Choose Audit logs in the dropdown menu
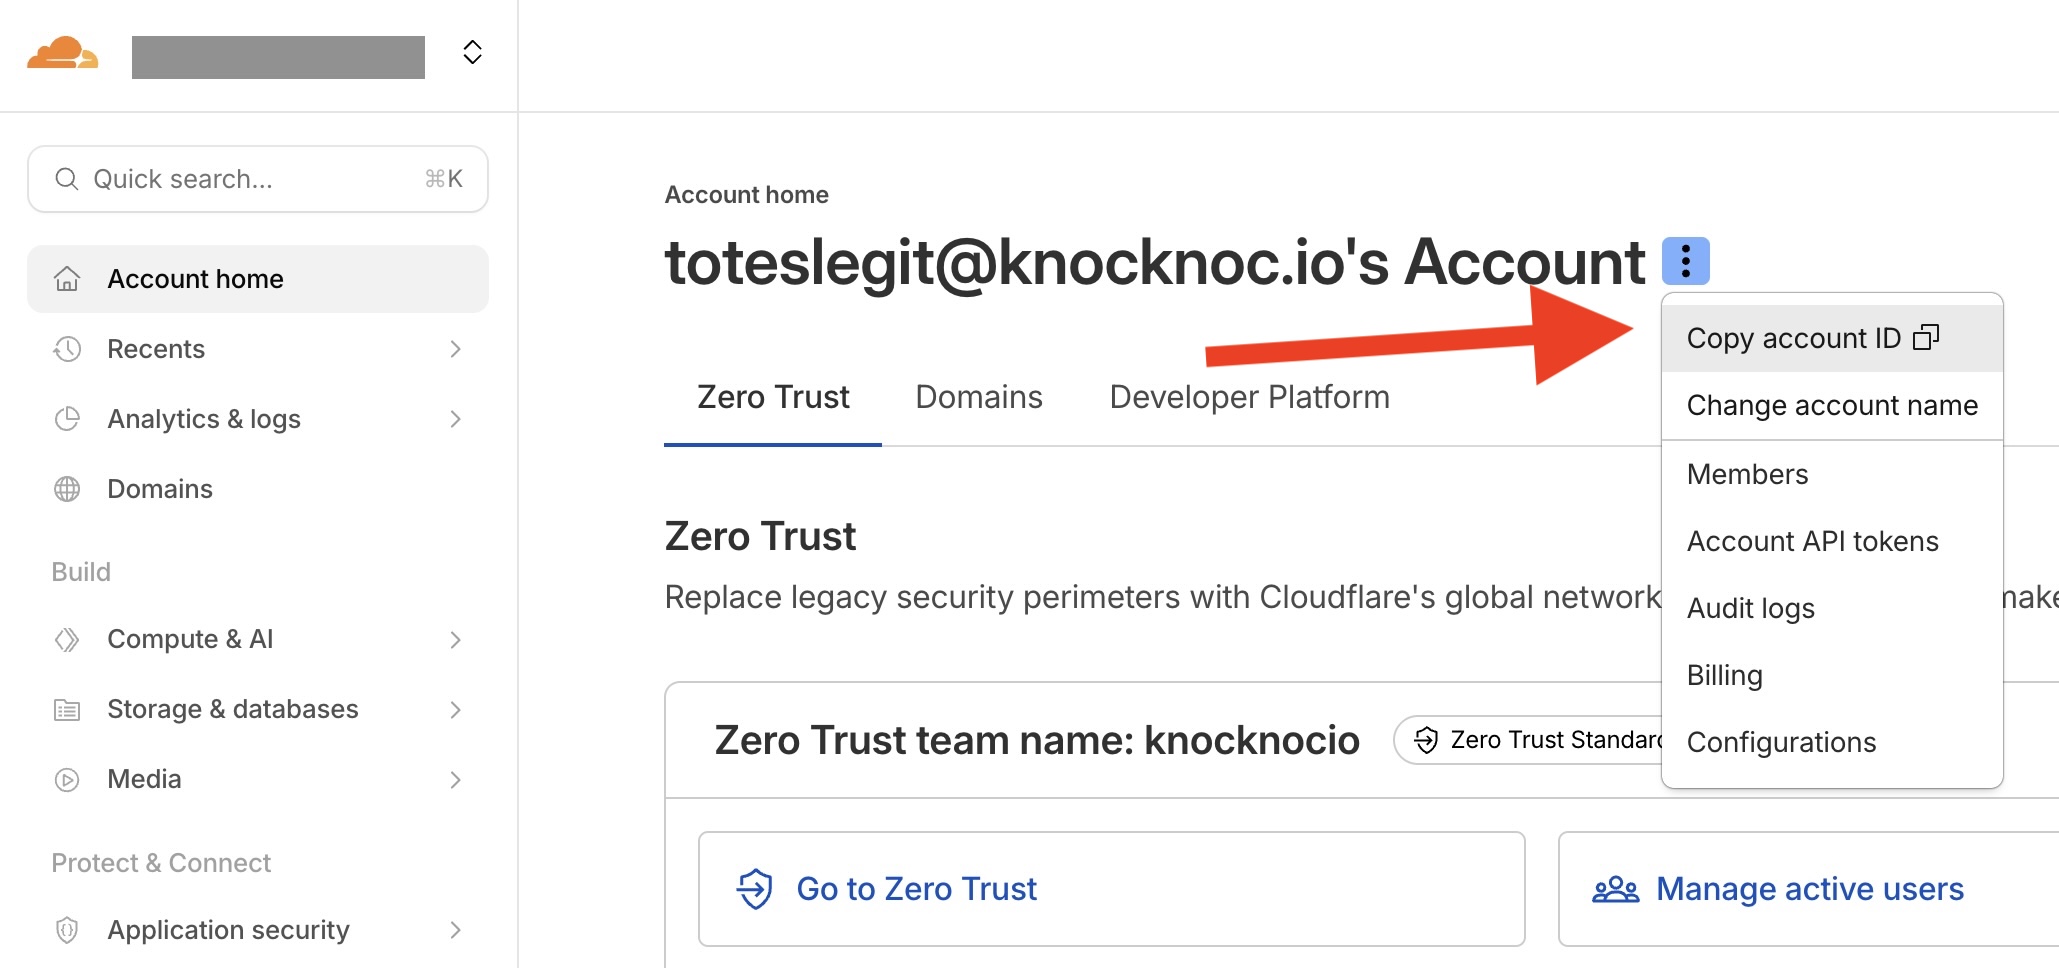Image resolution: width=2059 pixels, height=968 pixels. click(x=1750, y=608)
